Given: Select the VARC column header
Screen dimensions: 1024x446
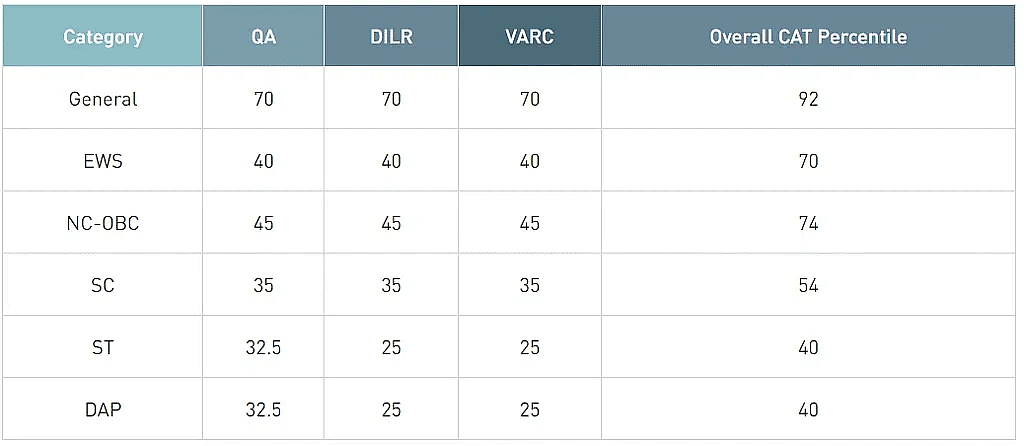Looking at the screenshot, I should pos(530,38).
